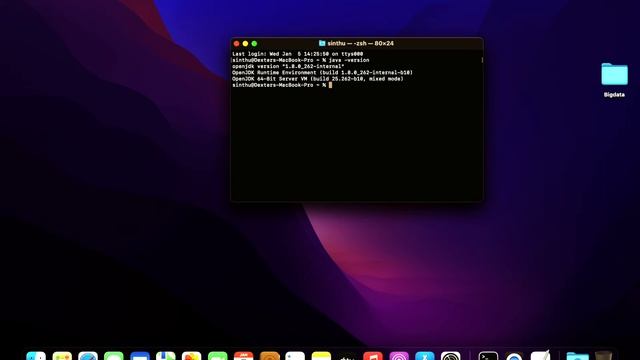Open Finder from the Dock
The image size is (640, 360).
click(36, 356)
